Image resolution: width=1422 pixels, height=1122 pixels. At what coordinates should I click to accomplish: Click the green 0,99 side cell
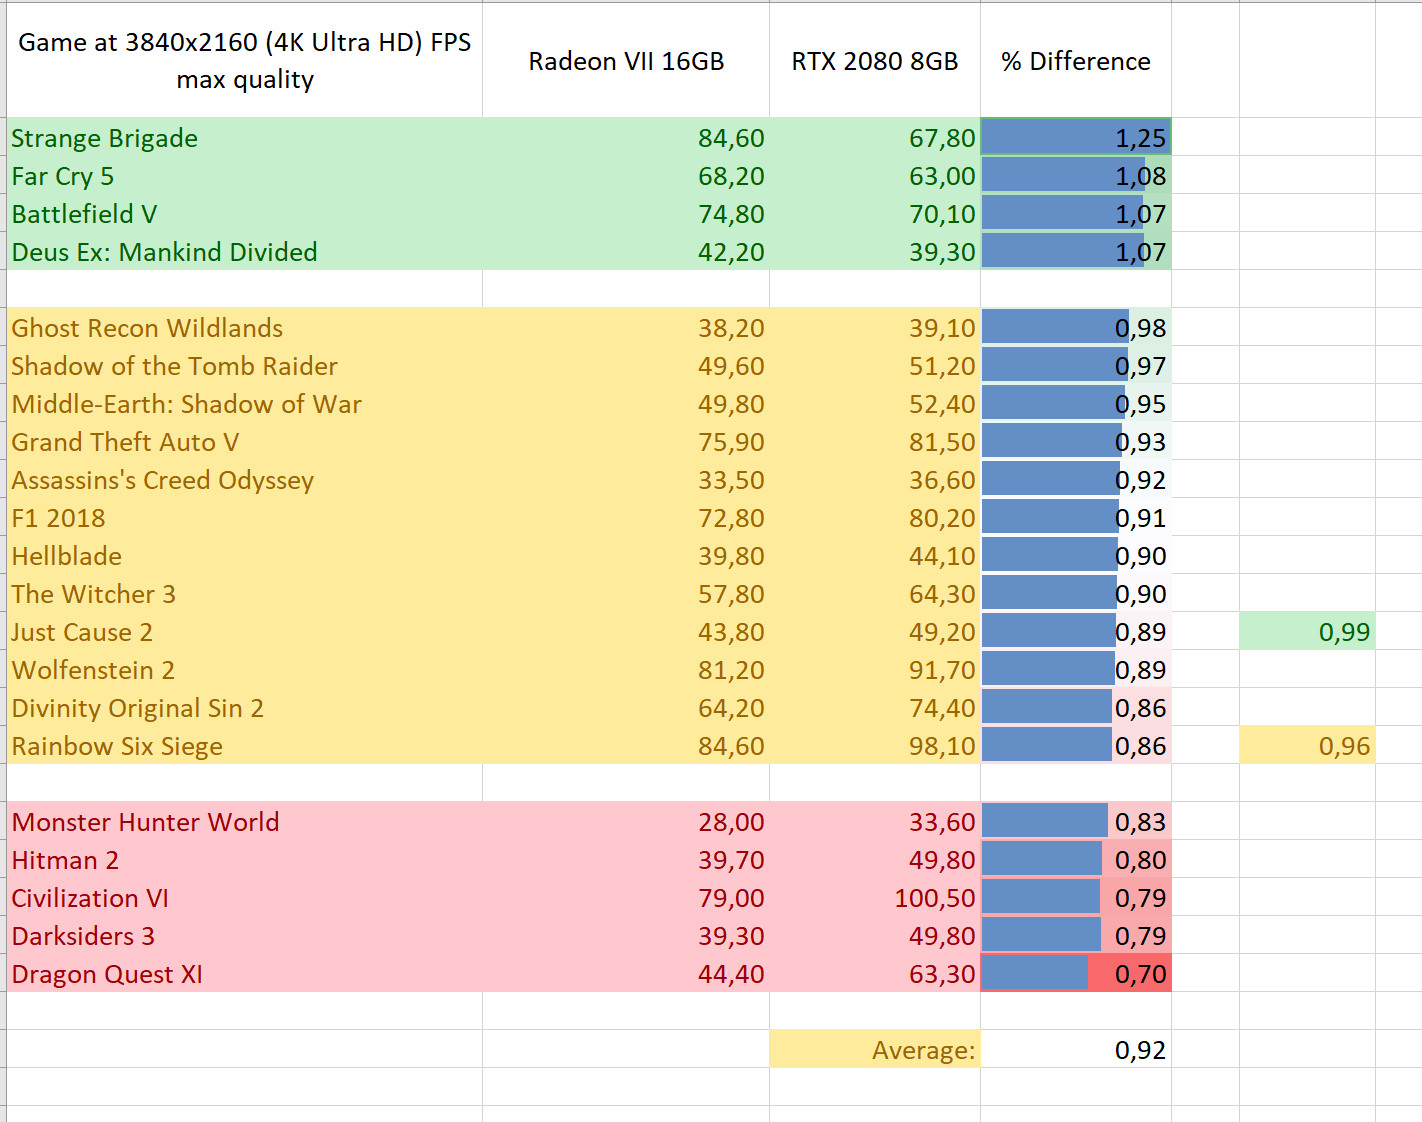(x=1307, y=631)
